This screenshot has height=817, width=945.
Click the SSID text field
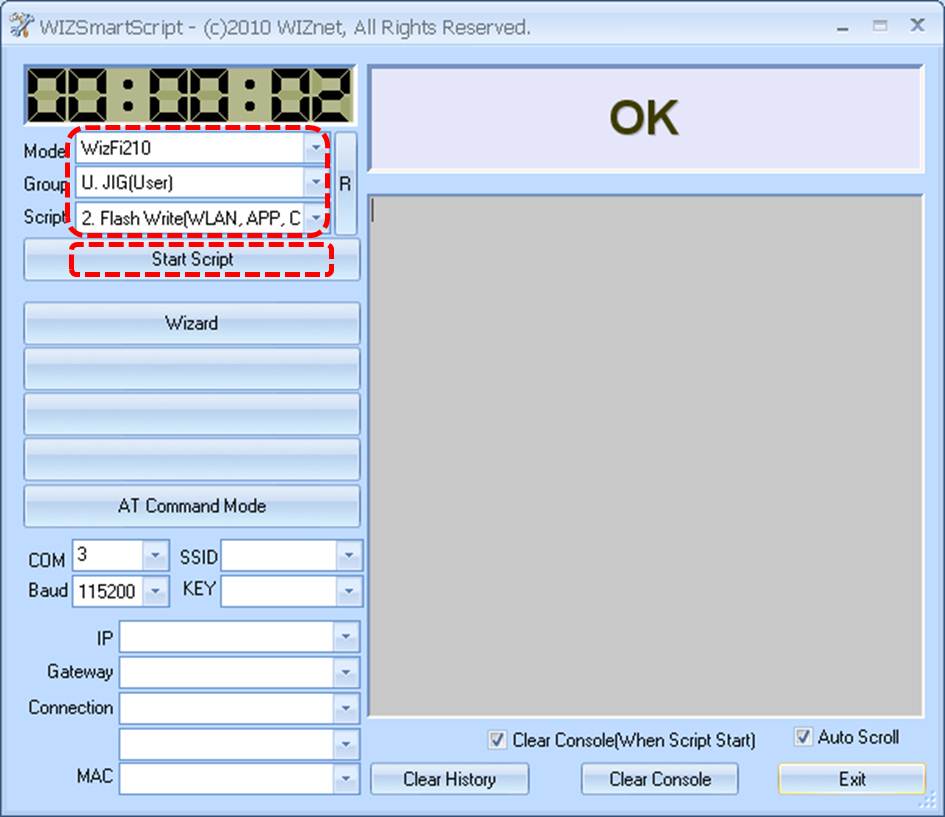279,556
